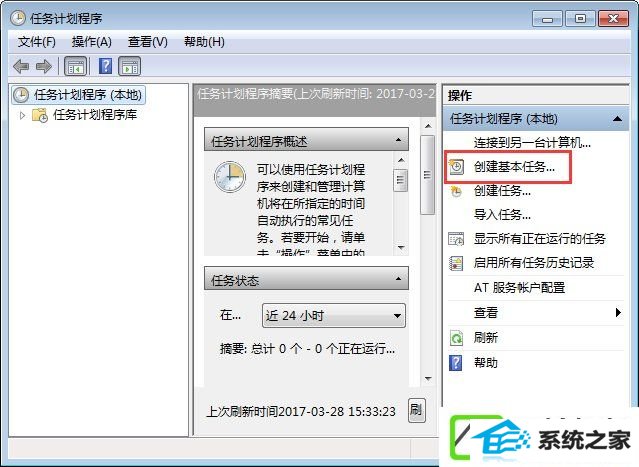Open the 操作(A) menu
The height and width of the screenshot is (467, 639).
91,42
